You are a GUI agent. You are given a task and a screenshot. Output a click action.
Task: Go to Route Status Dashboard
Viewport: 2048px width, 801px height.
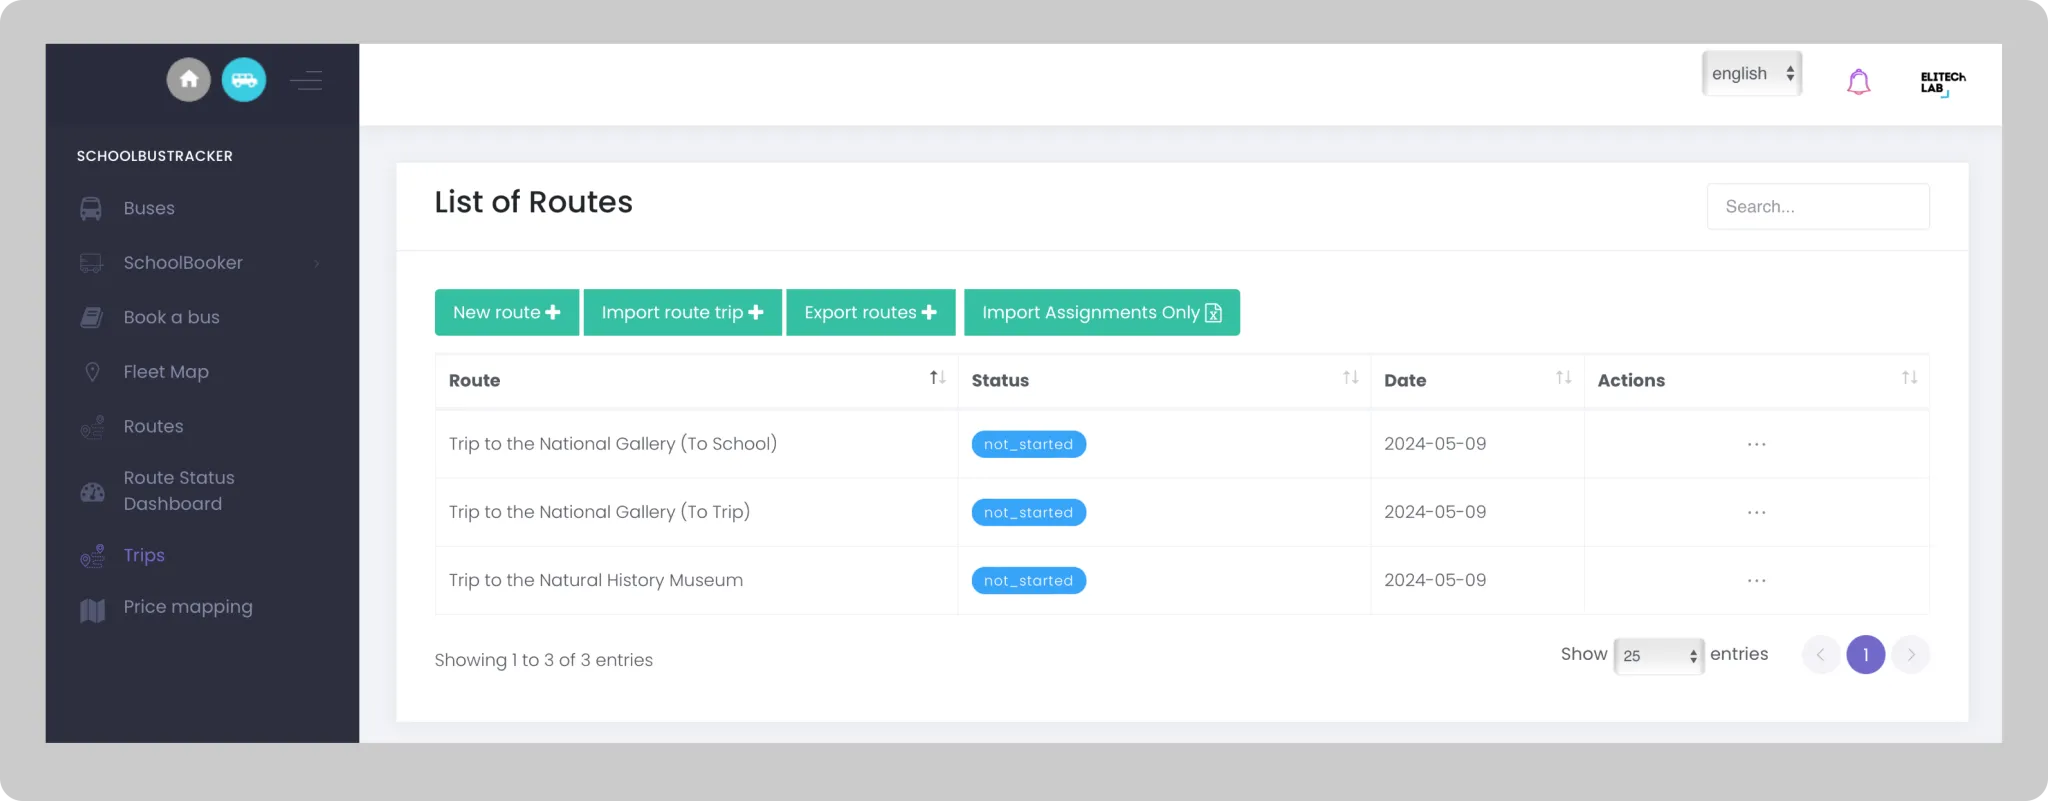pos(178,491)
